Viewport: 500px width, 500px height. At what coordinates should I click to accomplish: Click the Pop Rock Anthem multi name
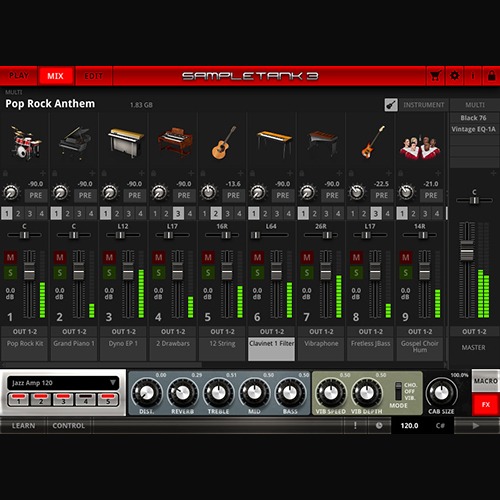coord(50,104)
